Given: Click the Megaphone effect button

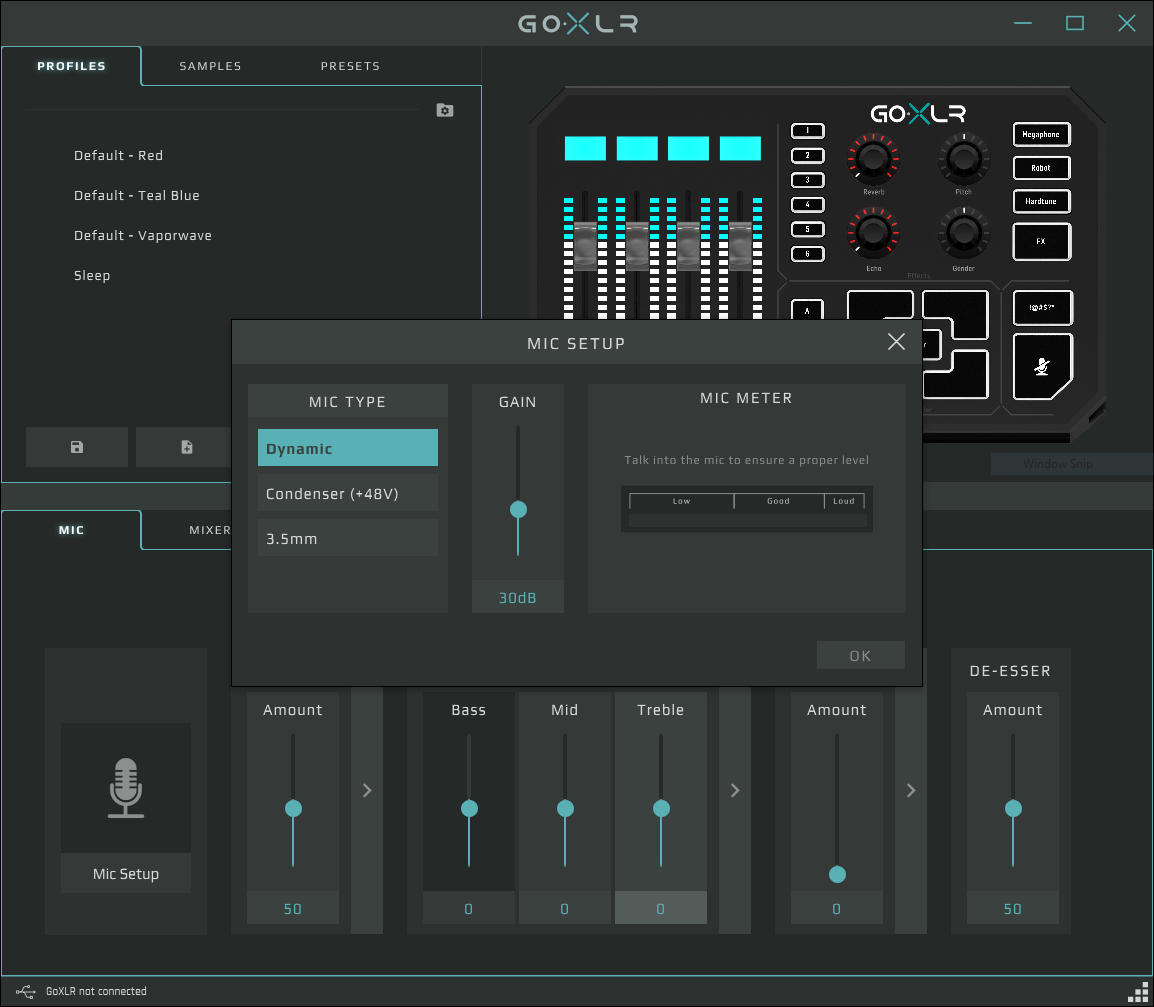Looking at the screenshot, I should pyautogui.click(x=1041, y=134).
